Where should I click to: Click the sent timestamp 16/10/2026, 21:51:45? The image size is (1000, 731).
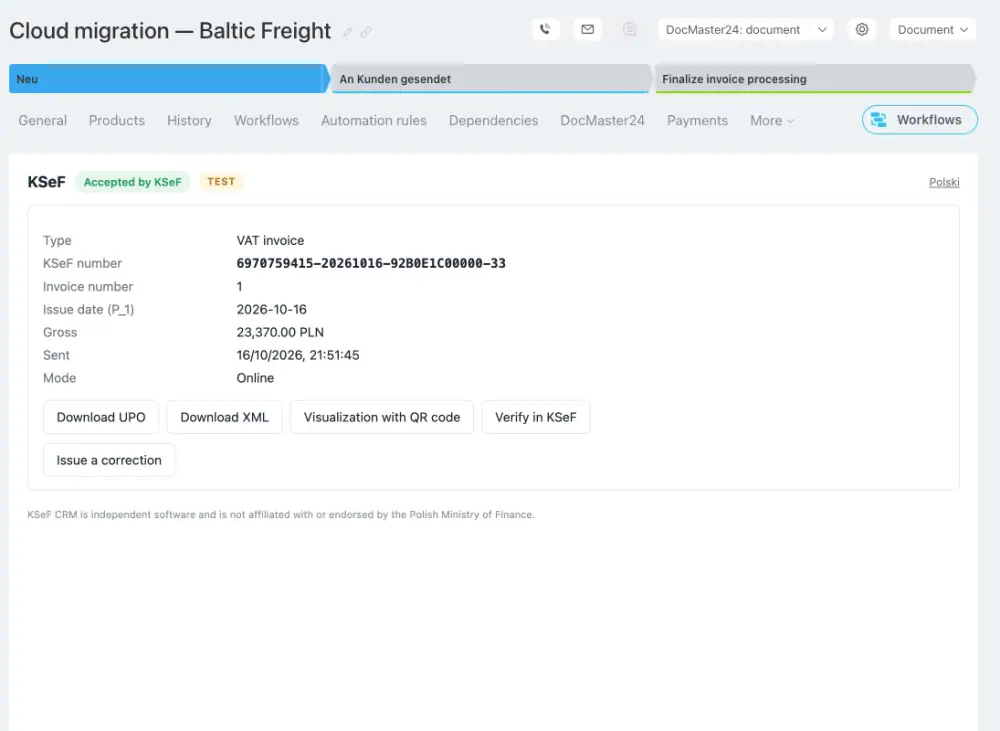(x=298, y=355)
